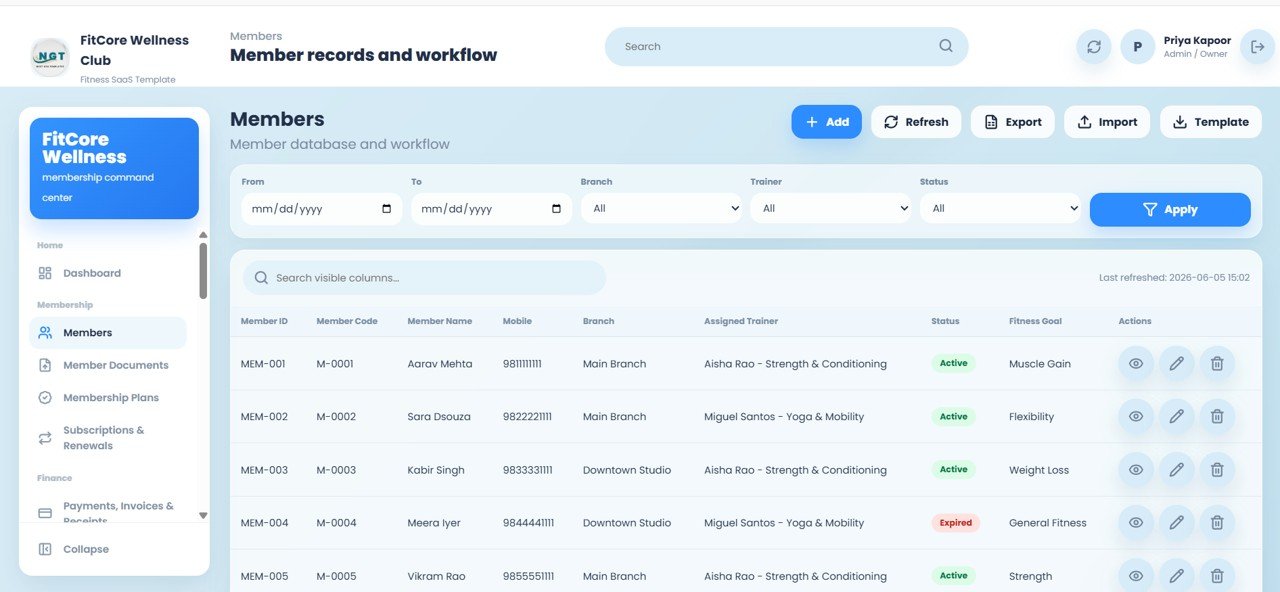The width and height of the screenshot is (1280, 592).
Task: Delete member Meera Iyer
Action: click(1217, 523)
